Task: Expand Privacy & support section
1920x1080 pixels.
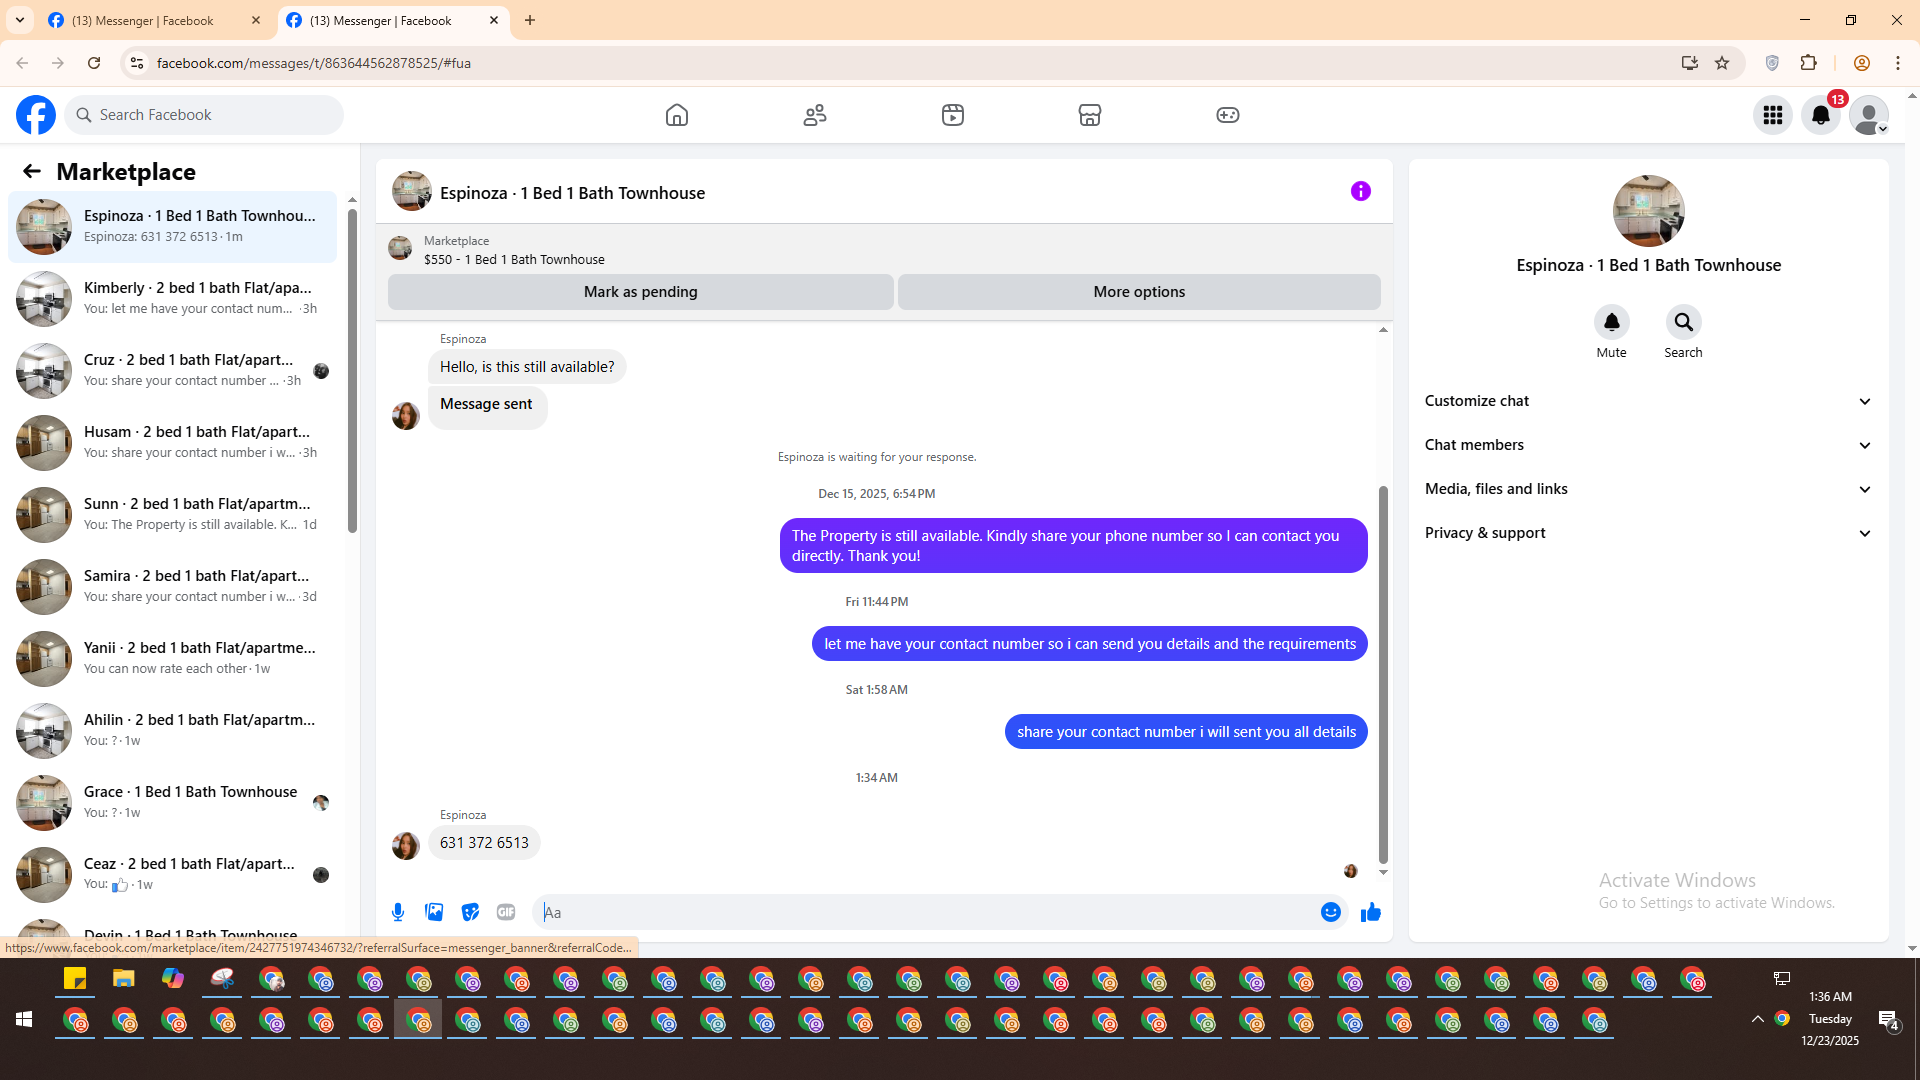Action: click(x=1648, y=533)
